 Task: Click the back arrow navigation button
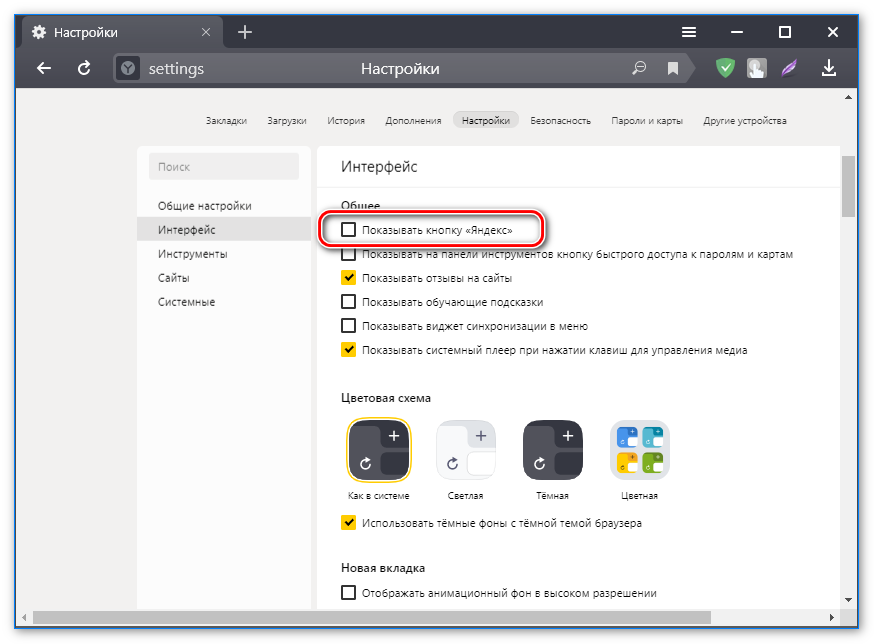tap(43, 68)
